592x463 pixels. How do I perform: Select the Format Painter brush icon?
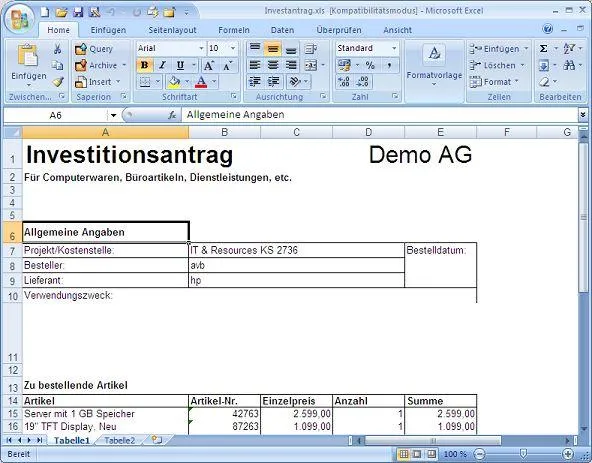58,82
